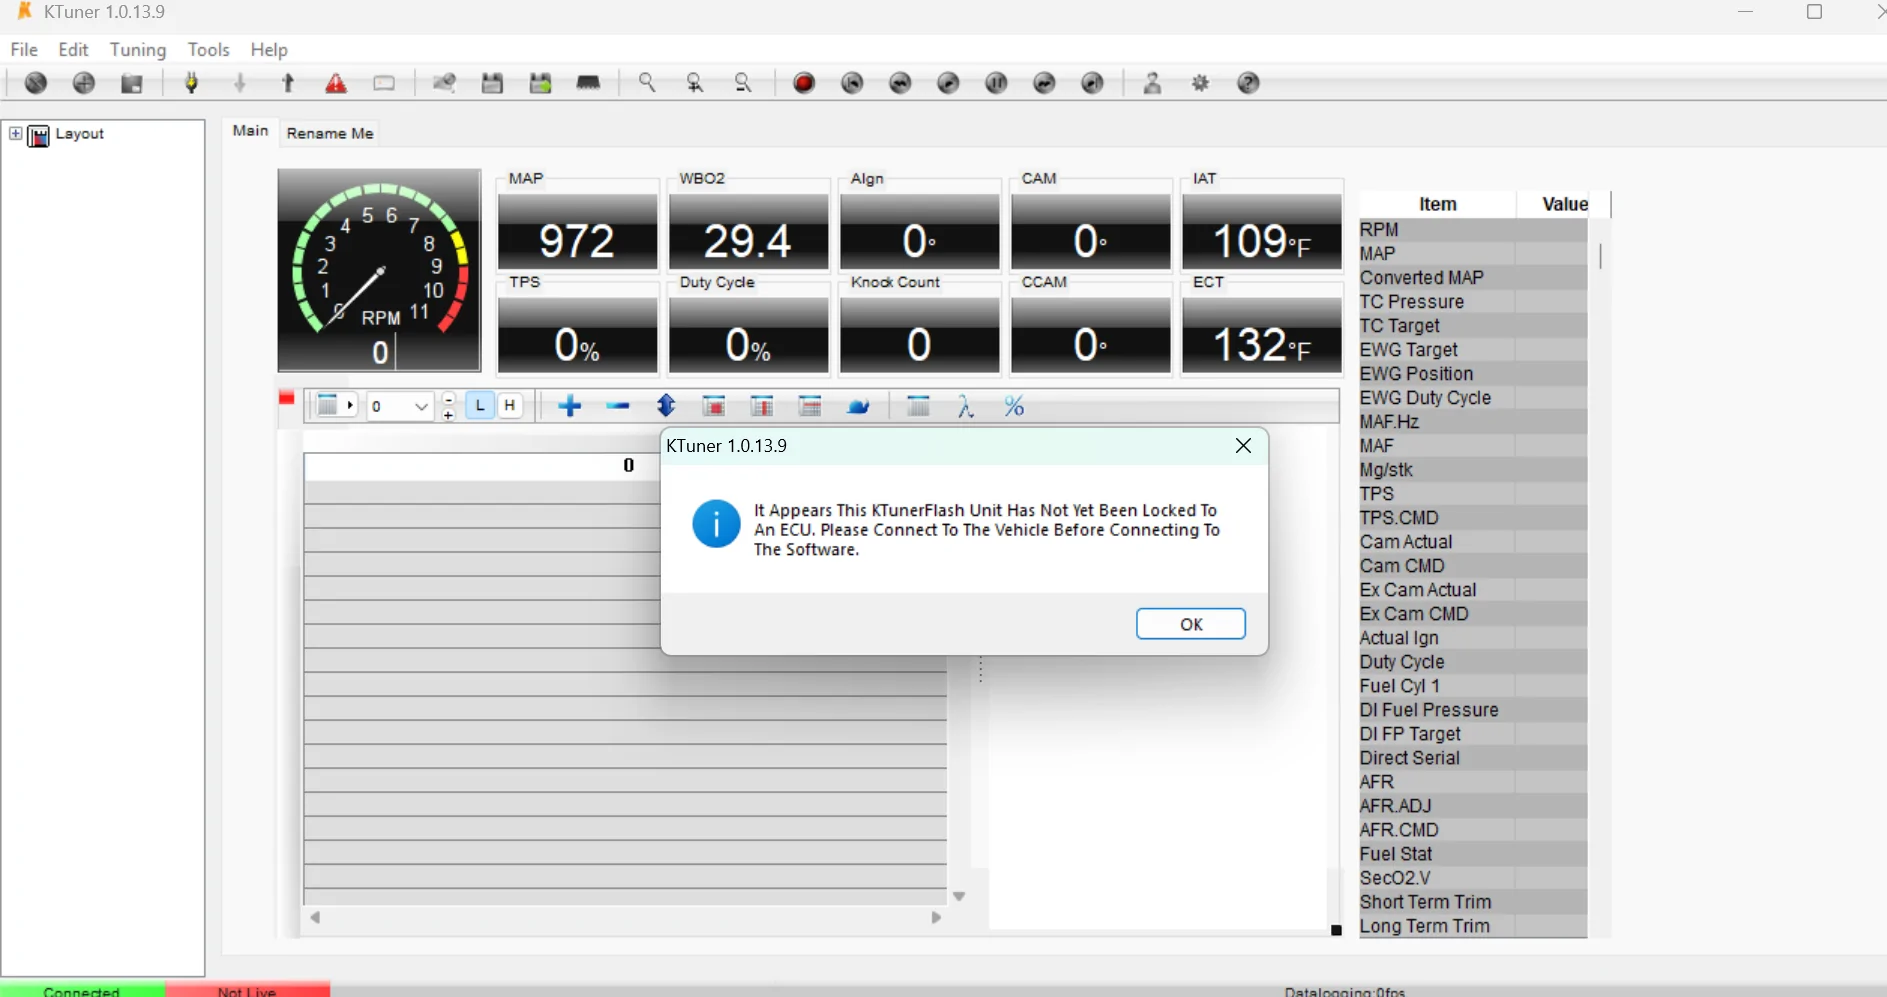Select the DI Fuel Pressure row

pos(1473,710)
